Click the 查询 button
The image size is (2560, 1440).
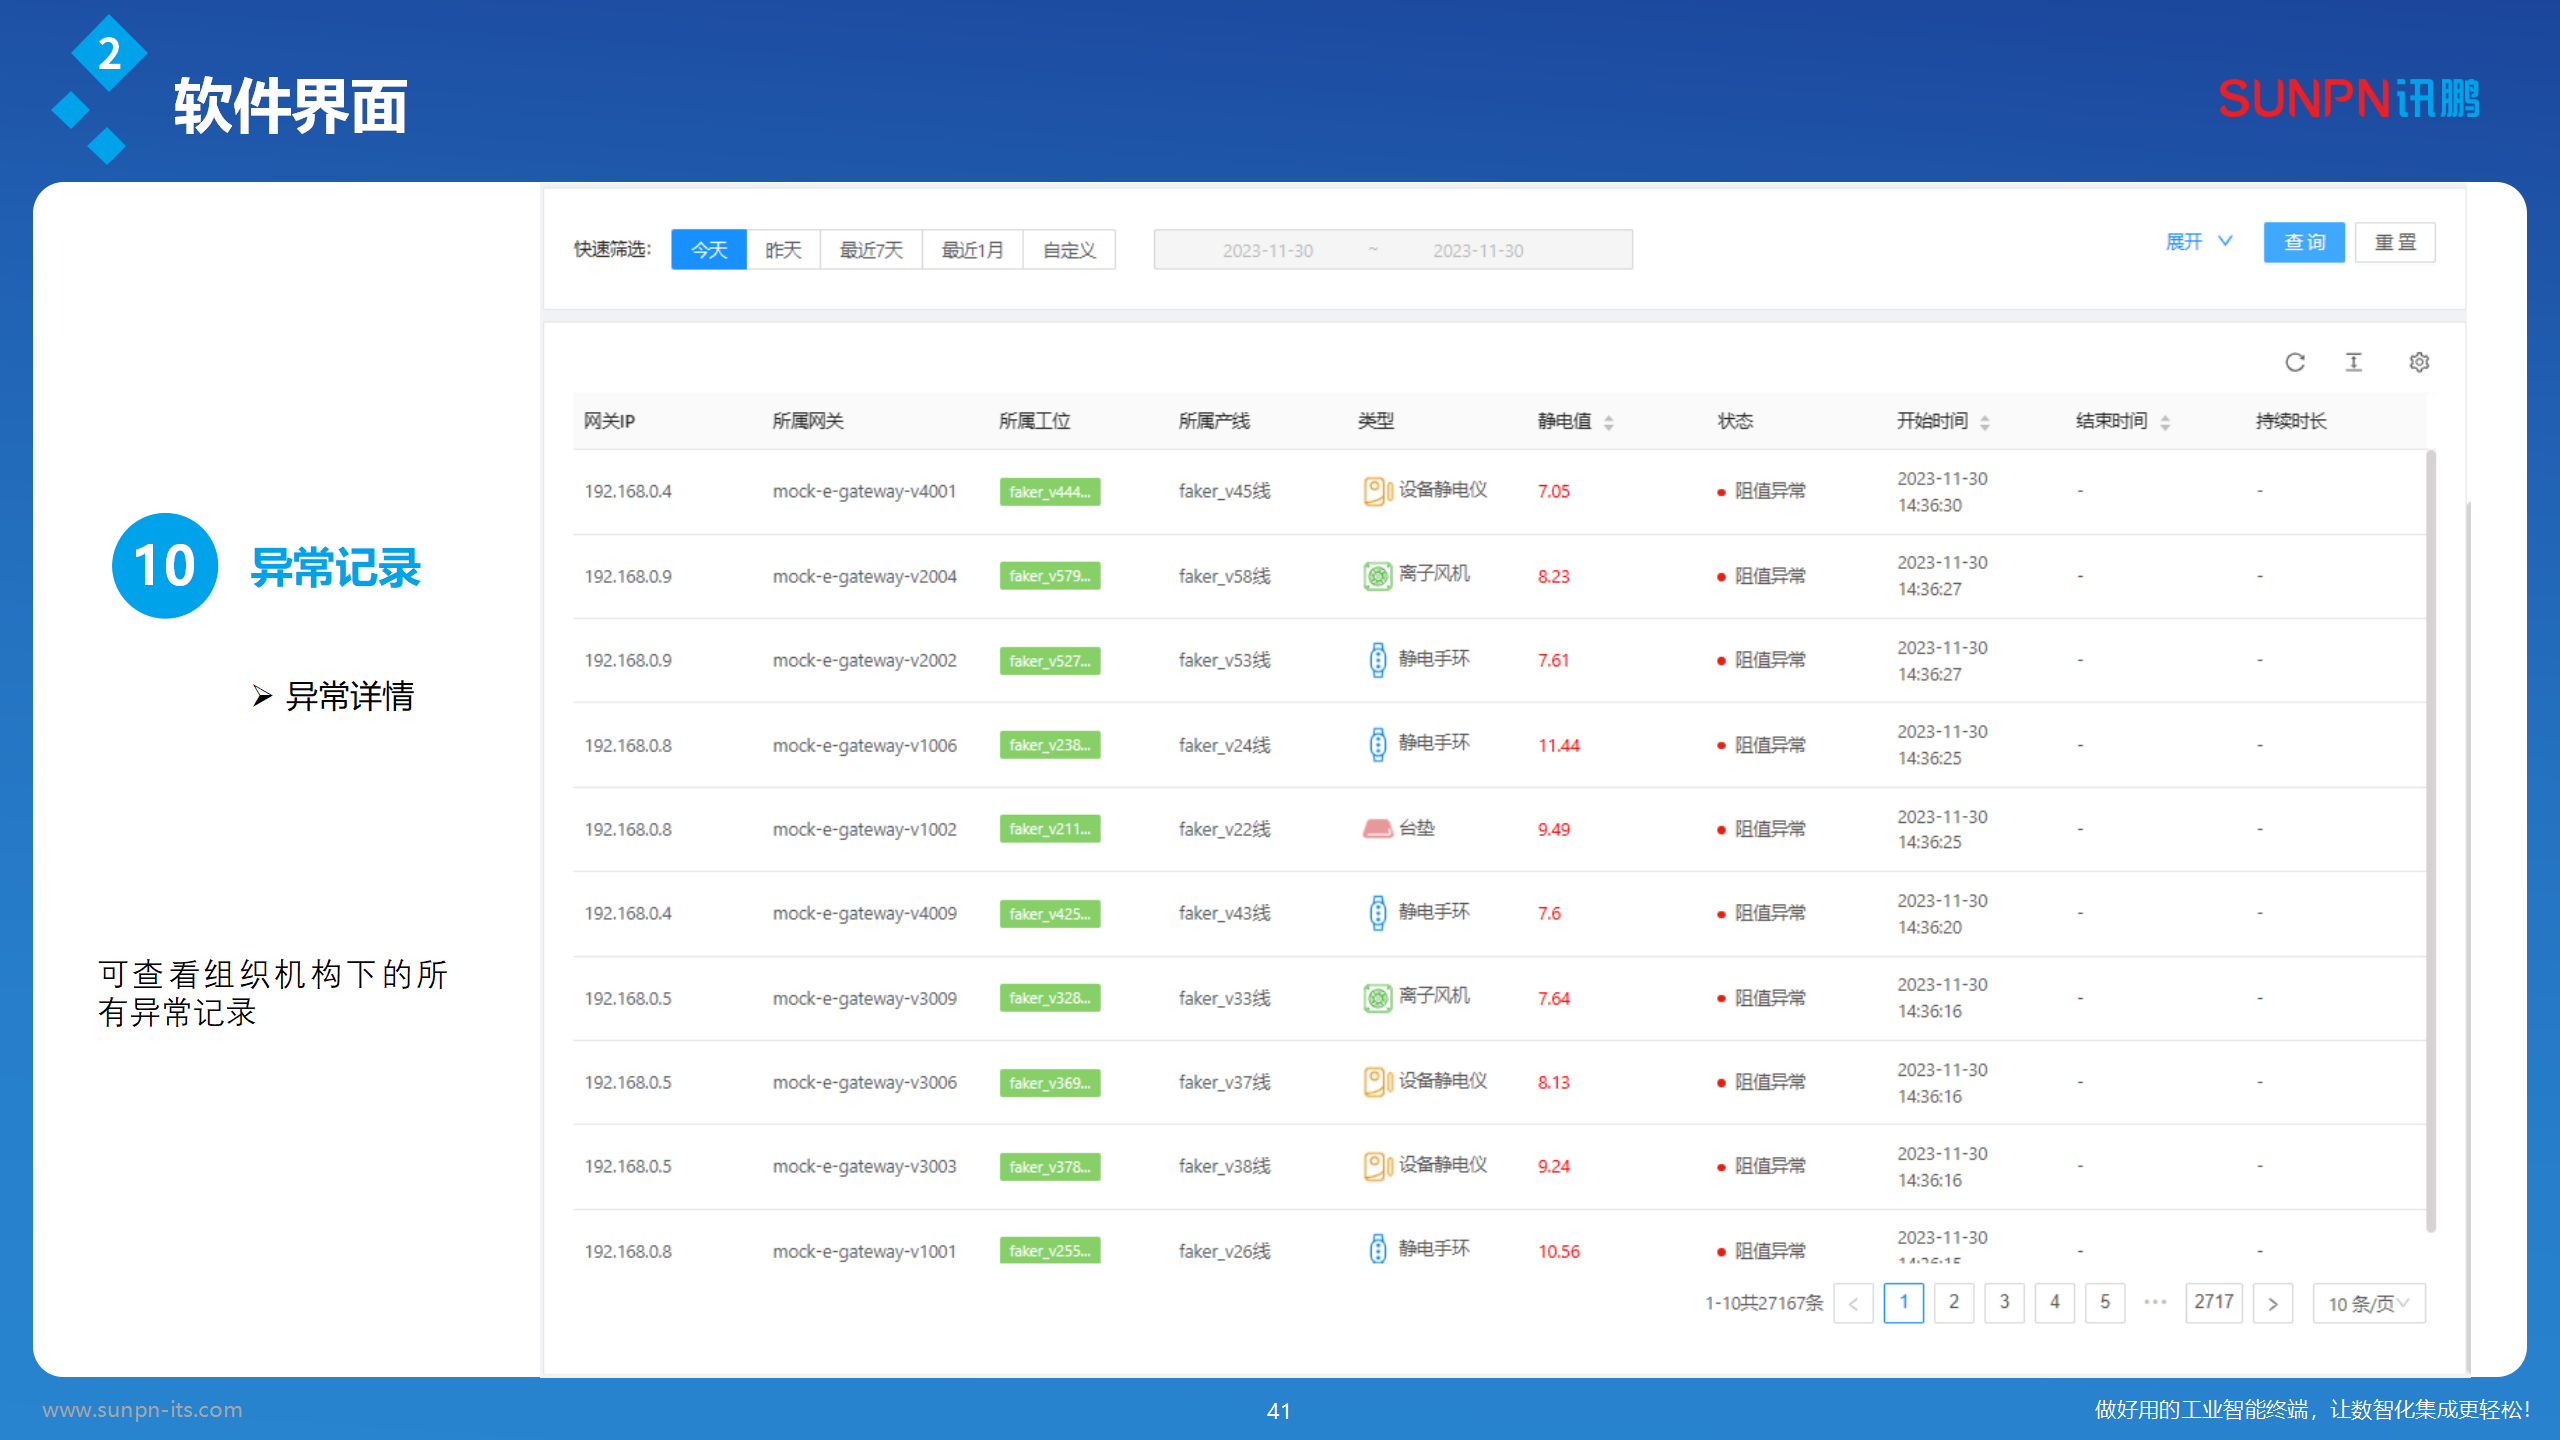(x=2304, y=243)
